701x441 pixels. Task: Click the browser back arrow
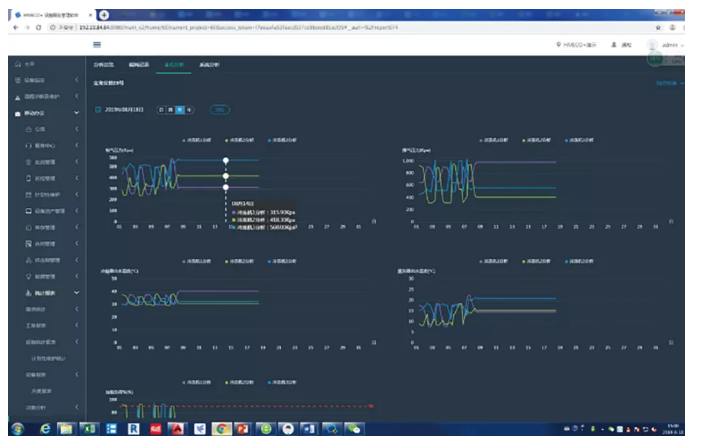[x=16, y=28]
